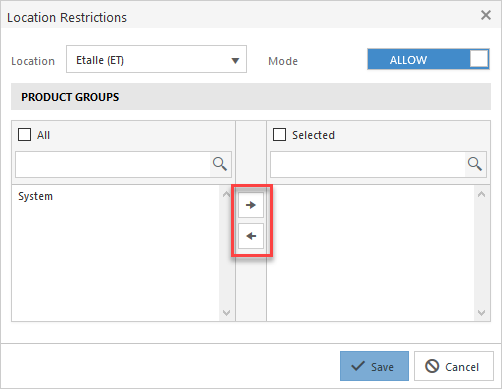This screenshot has width=502, height=389.
Task: Click the PRODUCT GROUPS section header
Action: point(251,97)
